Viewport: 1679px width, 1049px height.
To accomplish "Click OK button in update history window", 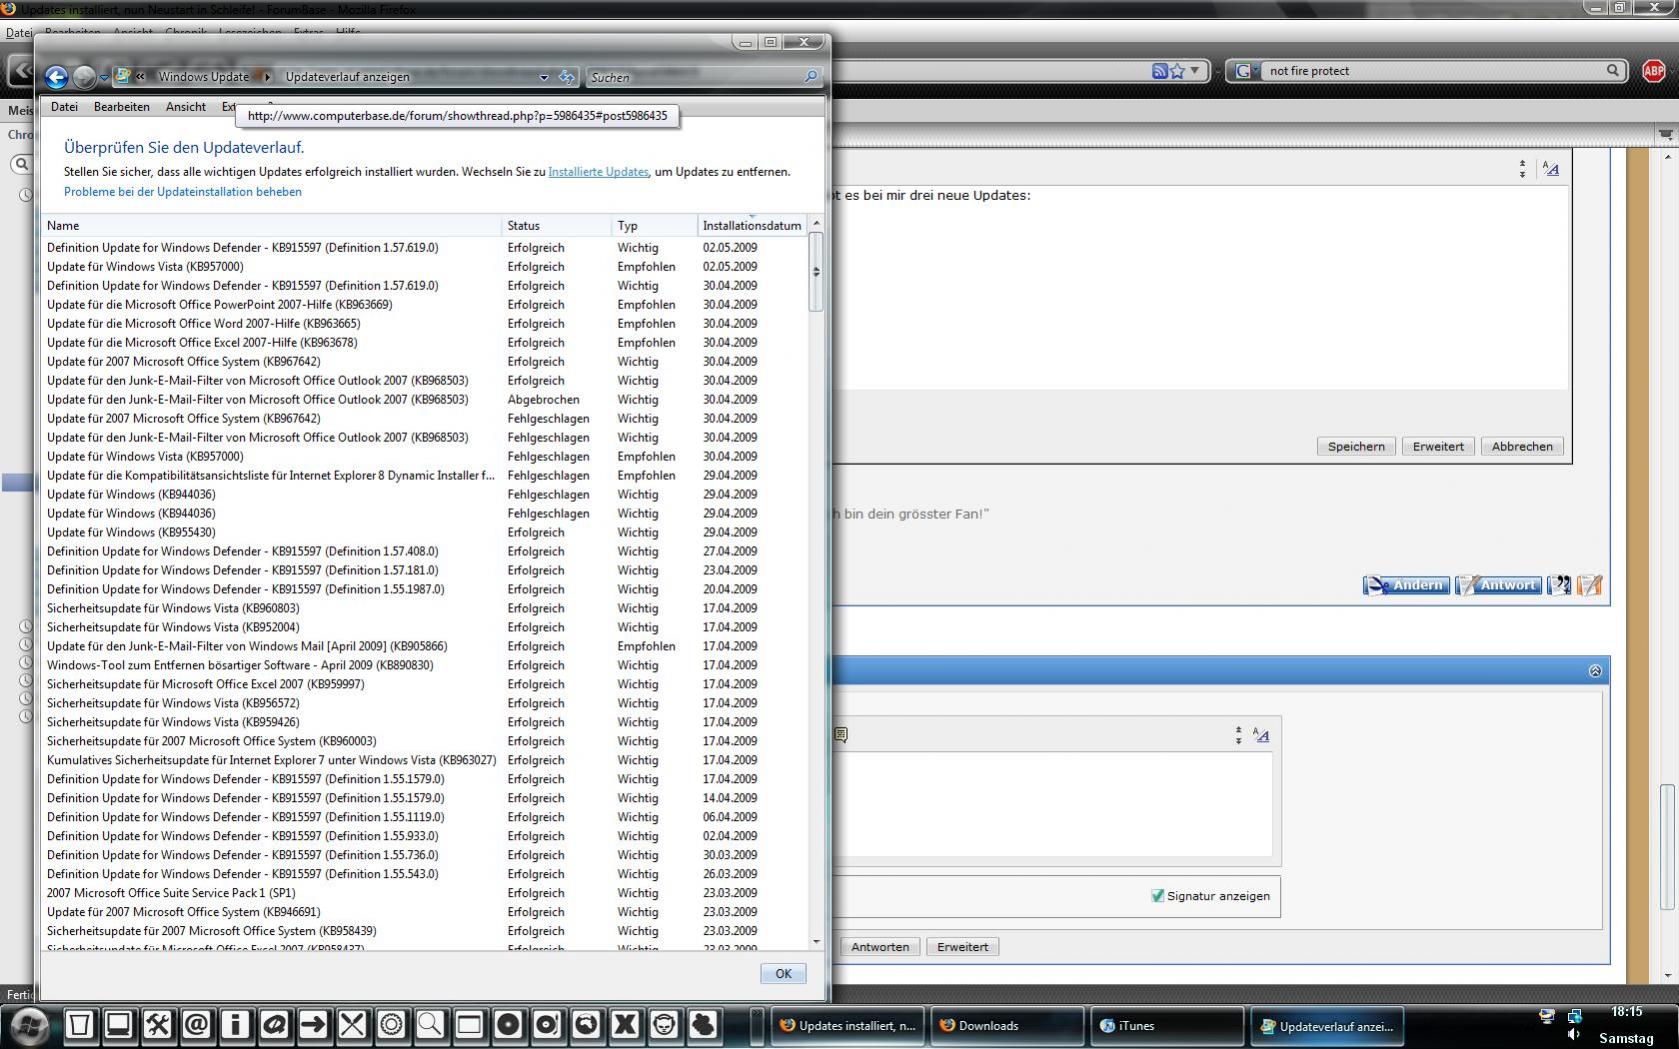I will click(x=783, y=974).
